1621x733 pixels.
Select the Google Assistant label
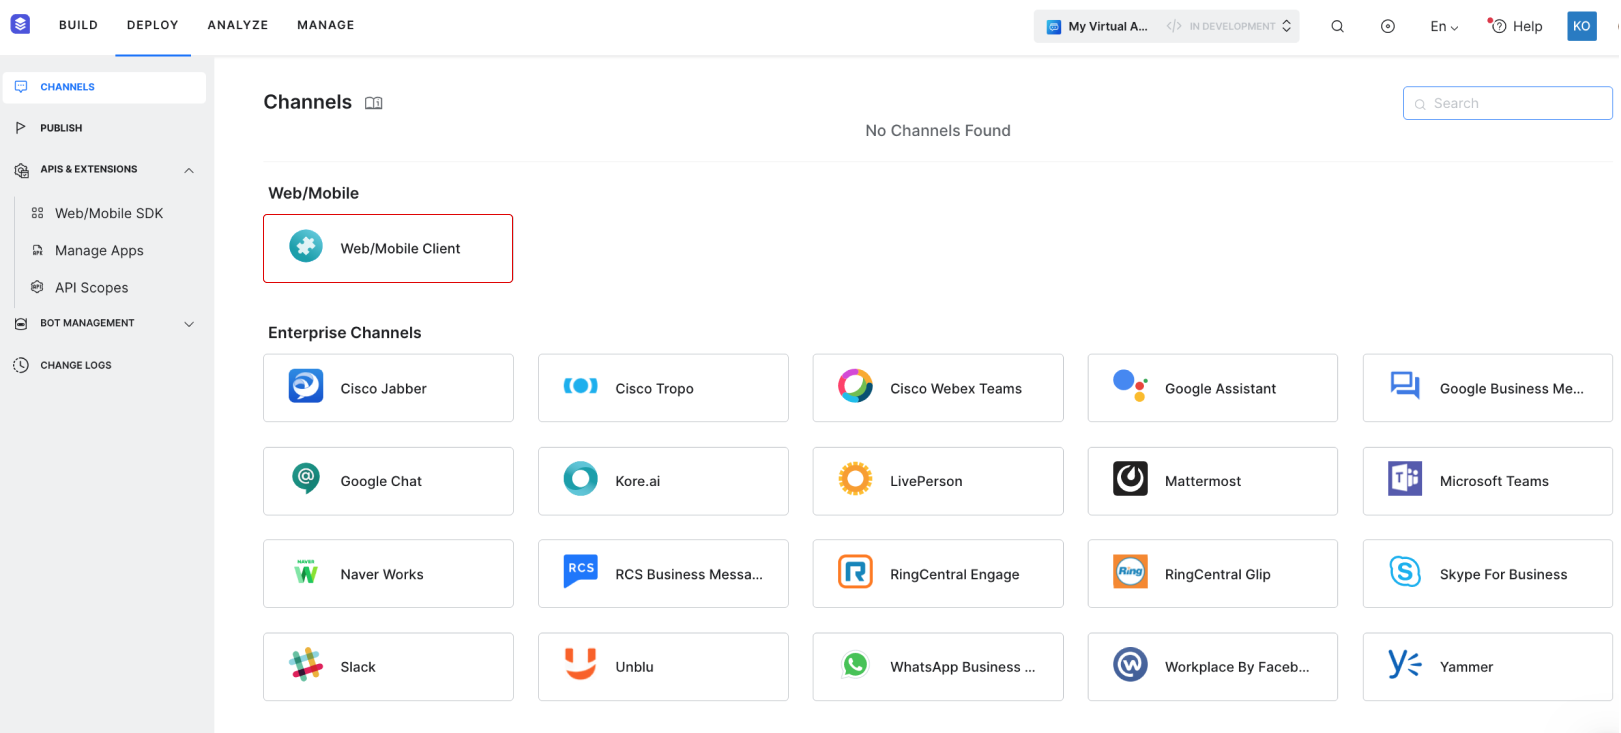click(1220, 388)
